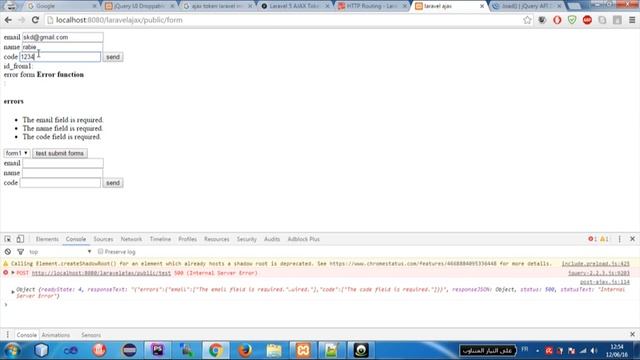
Task: Open the Security DevTools tab
Action: click(247, 239)
